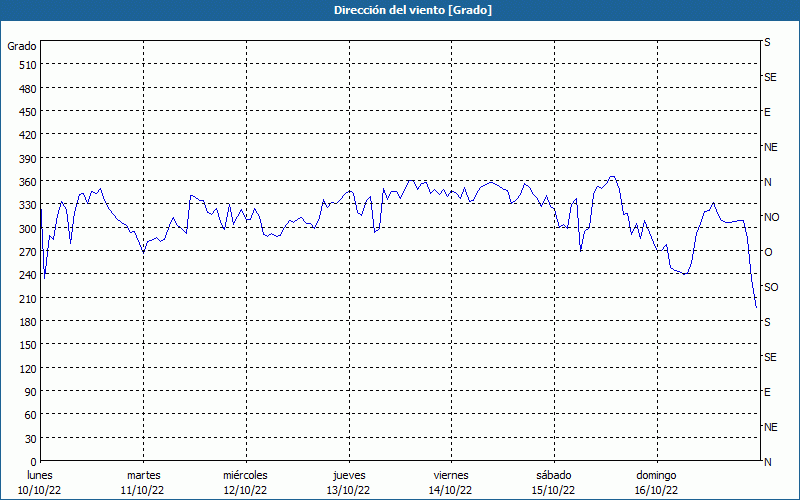Select the '210' left axis value
This screenshot has height=500, width=800.
click(x=28, y=299)
